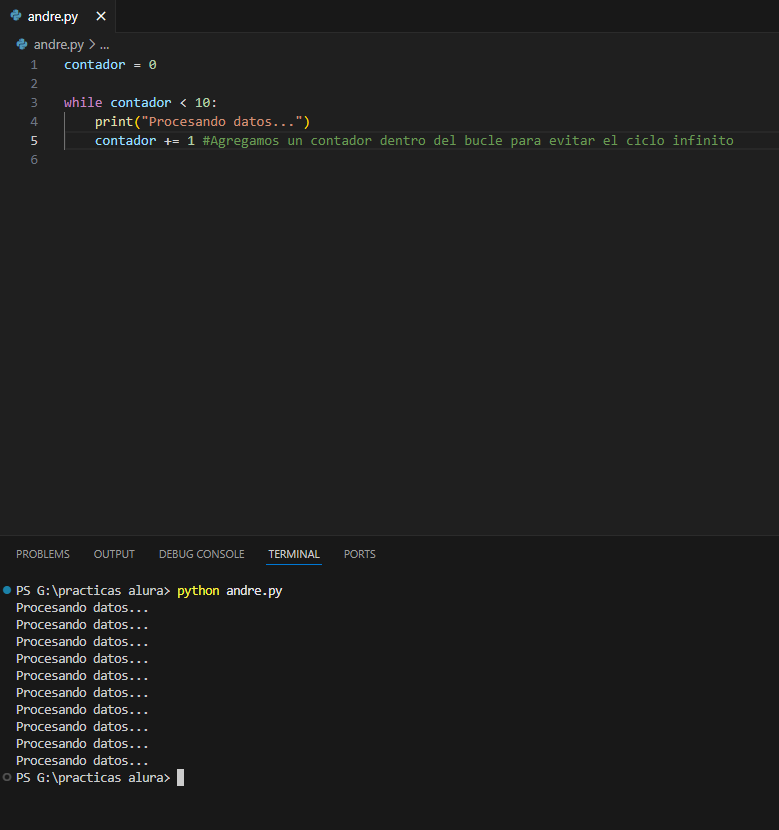Image resolution: width=779 pixels, height=830 pixels.
Task: Switch to the PROBLEMS panel tab
Action: pyautogui.click(x=43, y=554)
